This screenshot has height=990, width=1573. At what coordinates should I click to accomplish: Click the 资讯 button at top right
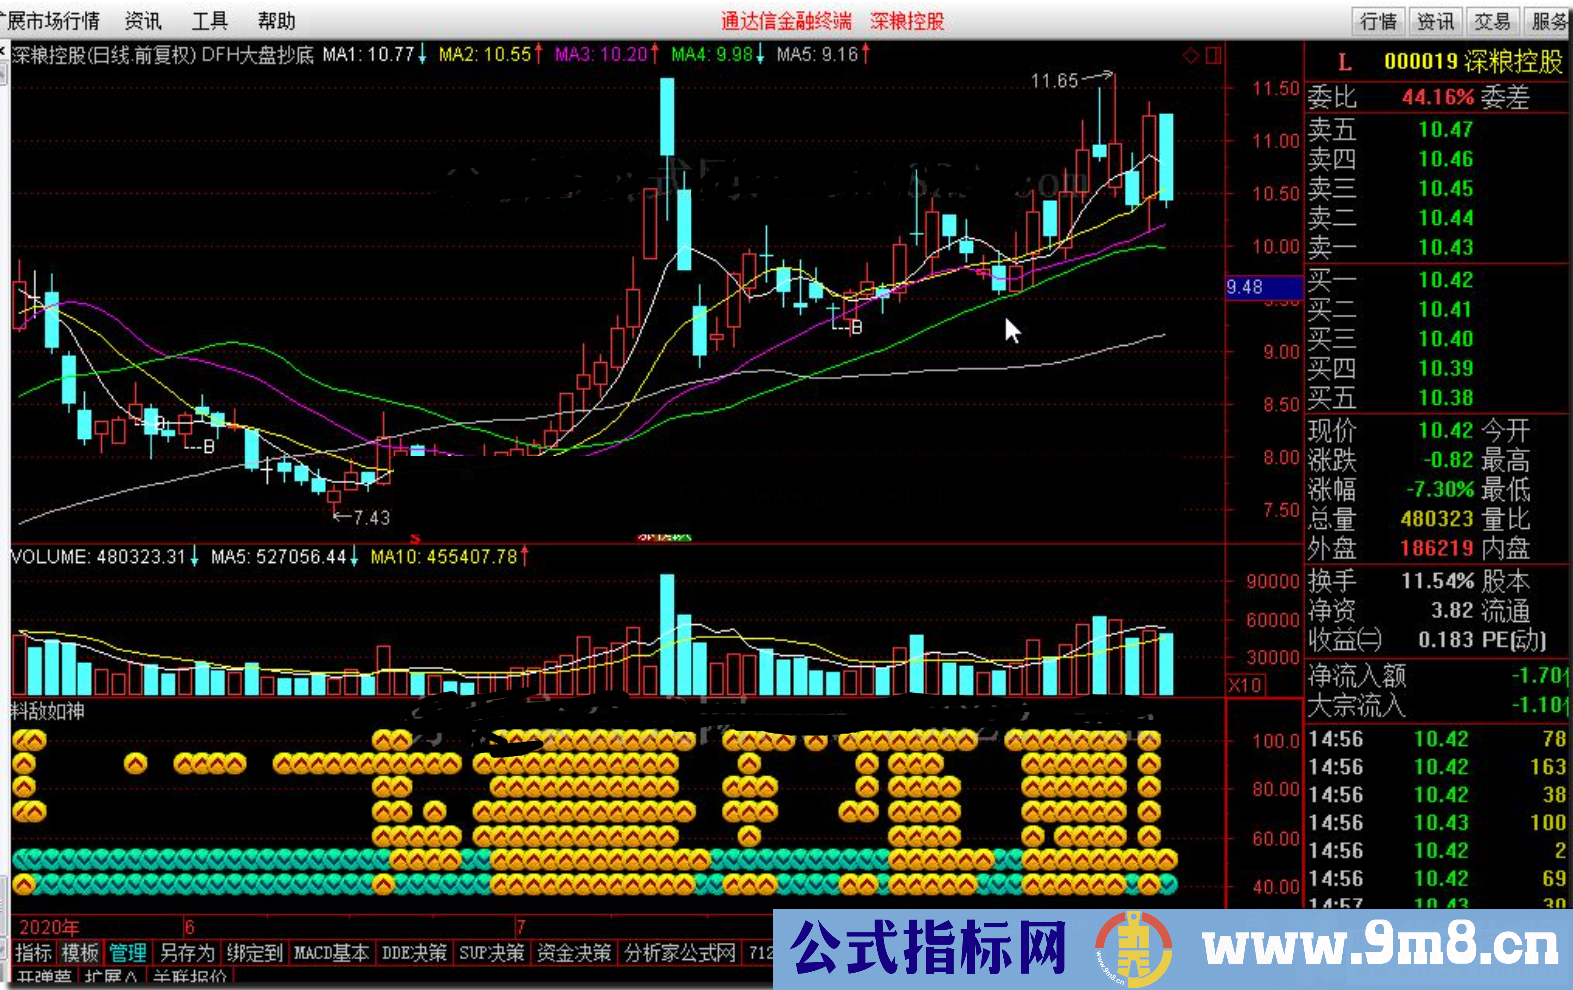point(1435,21)
